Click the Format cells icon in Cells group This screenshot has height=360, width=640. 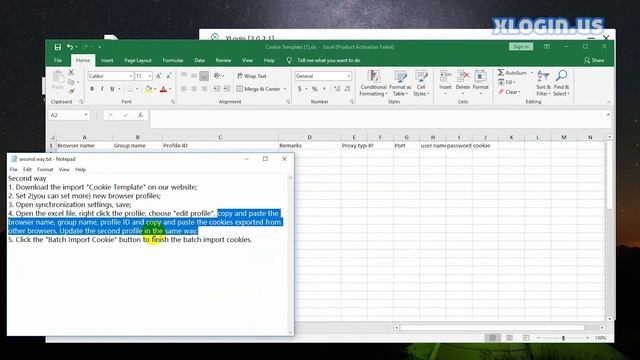[x=480, y=76]
